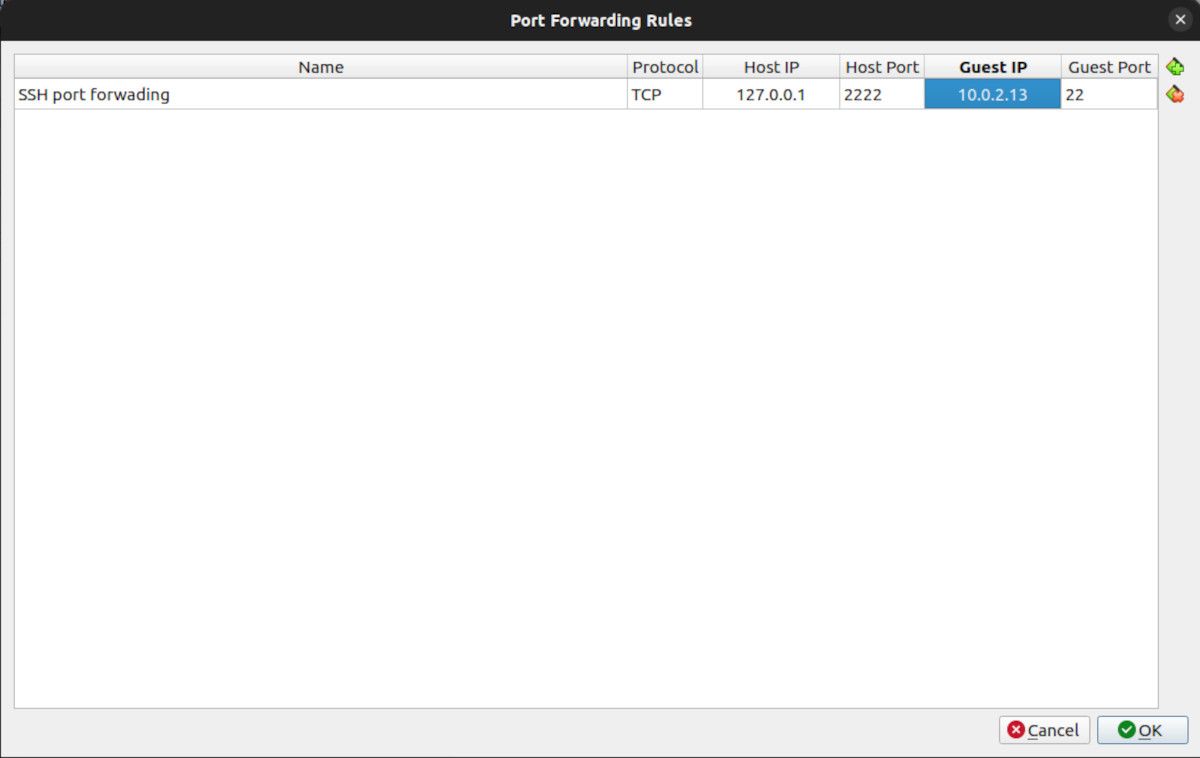Remove the selected port forwarding rule

tap(1175, 94)
